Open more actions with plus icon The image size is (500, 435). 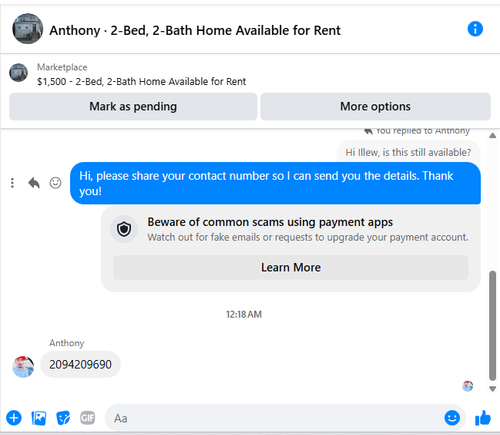(14, 418)
